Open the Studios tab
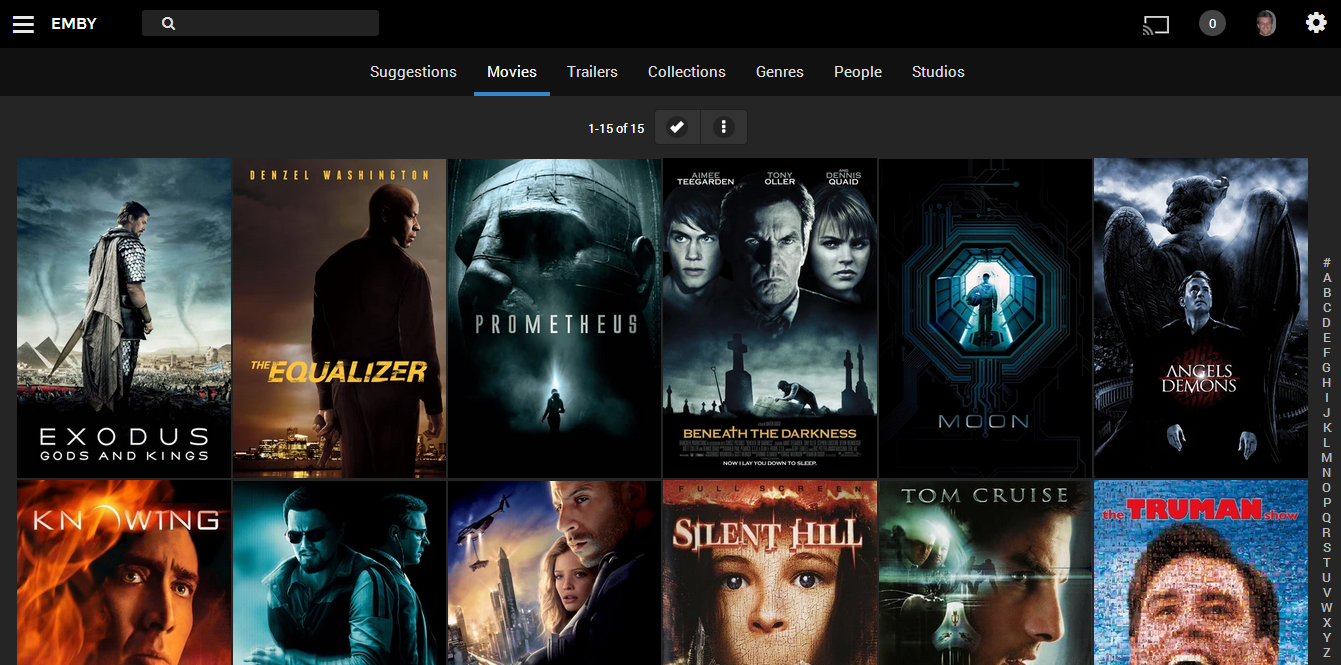The height and width of the screenshot is (665, 1341). coord(938,72)
